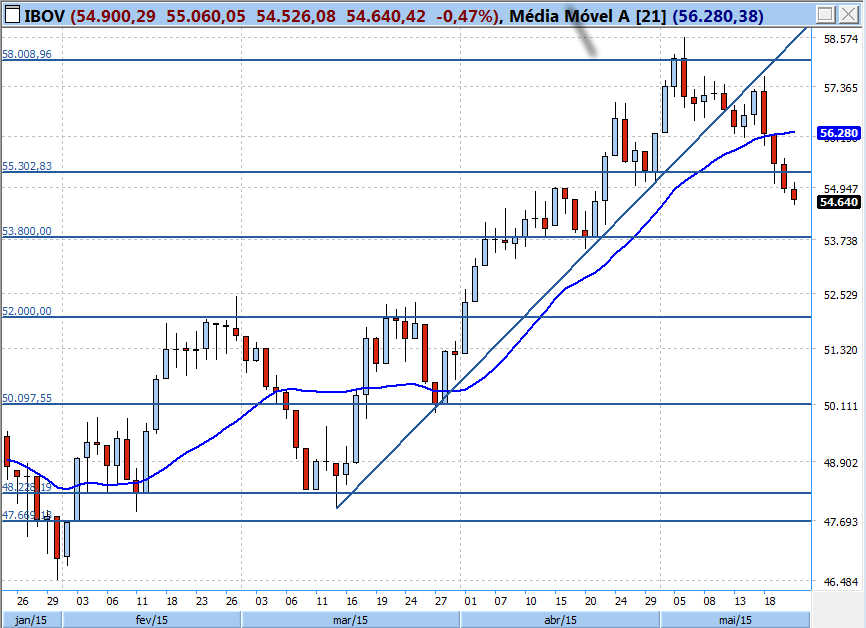The height and width of the screenshot is (628, 866).
Task: Click the black 54.640 current price tag
Action: [838, 202]
